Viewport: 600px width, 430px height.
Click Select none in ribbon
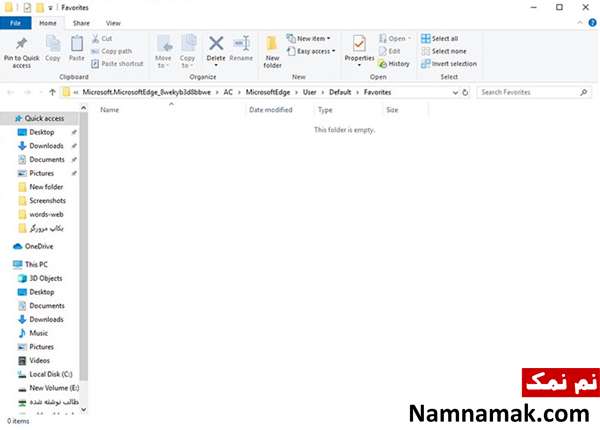click(x=443, y=51)
